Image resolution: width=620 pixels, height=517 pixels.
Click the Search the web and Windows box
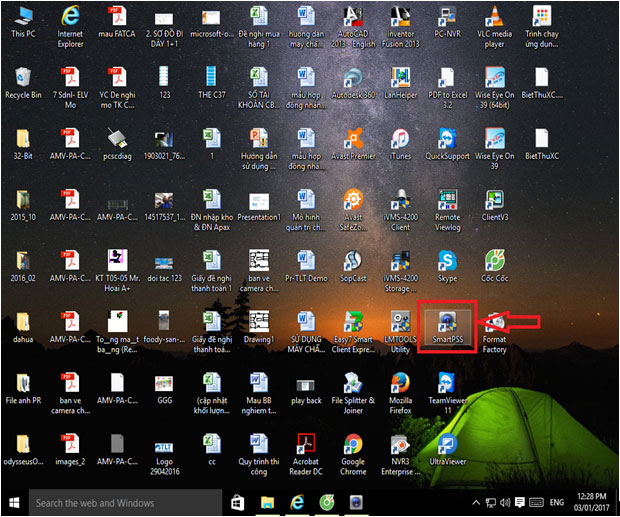pos(120,503)
